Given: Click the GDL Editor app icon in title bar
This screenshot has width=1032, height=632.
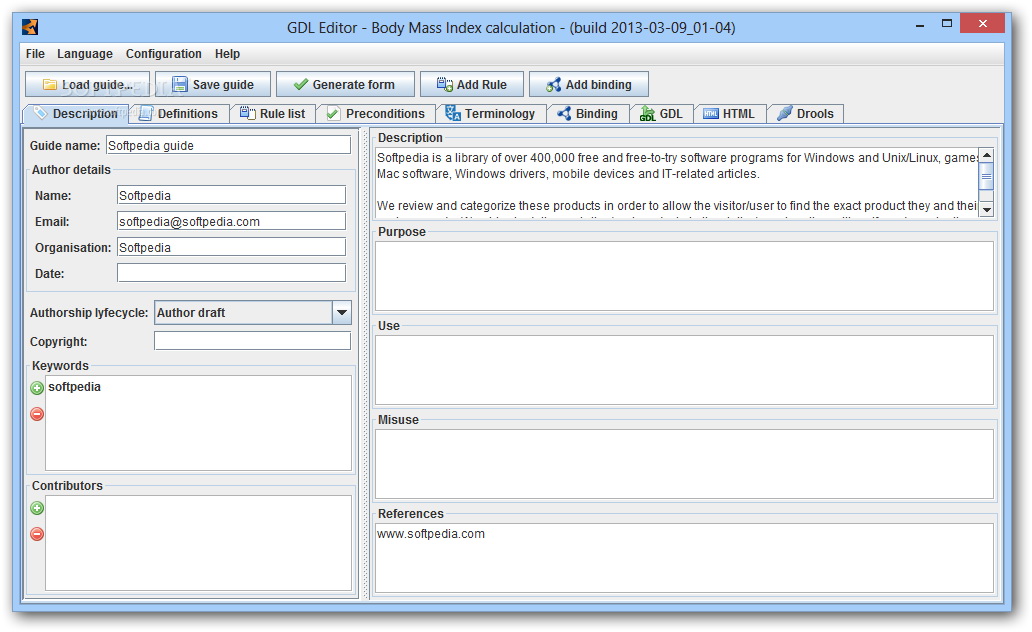Looking at the screenshot, I should [30, 27].
